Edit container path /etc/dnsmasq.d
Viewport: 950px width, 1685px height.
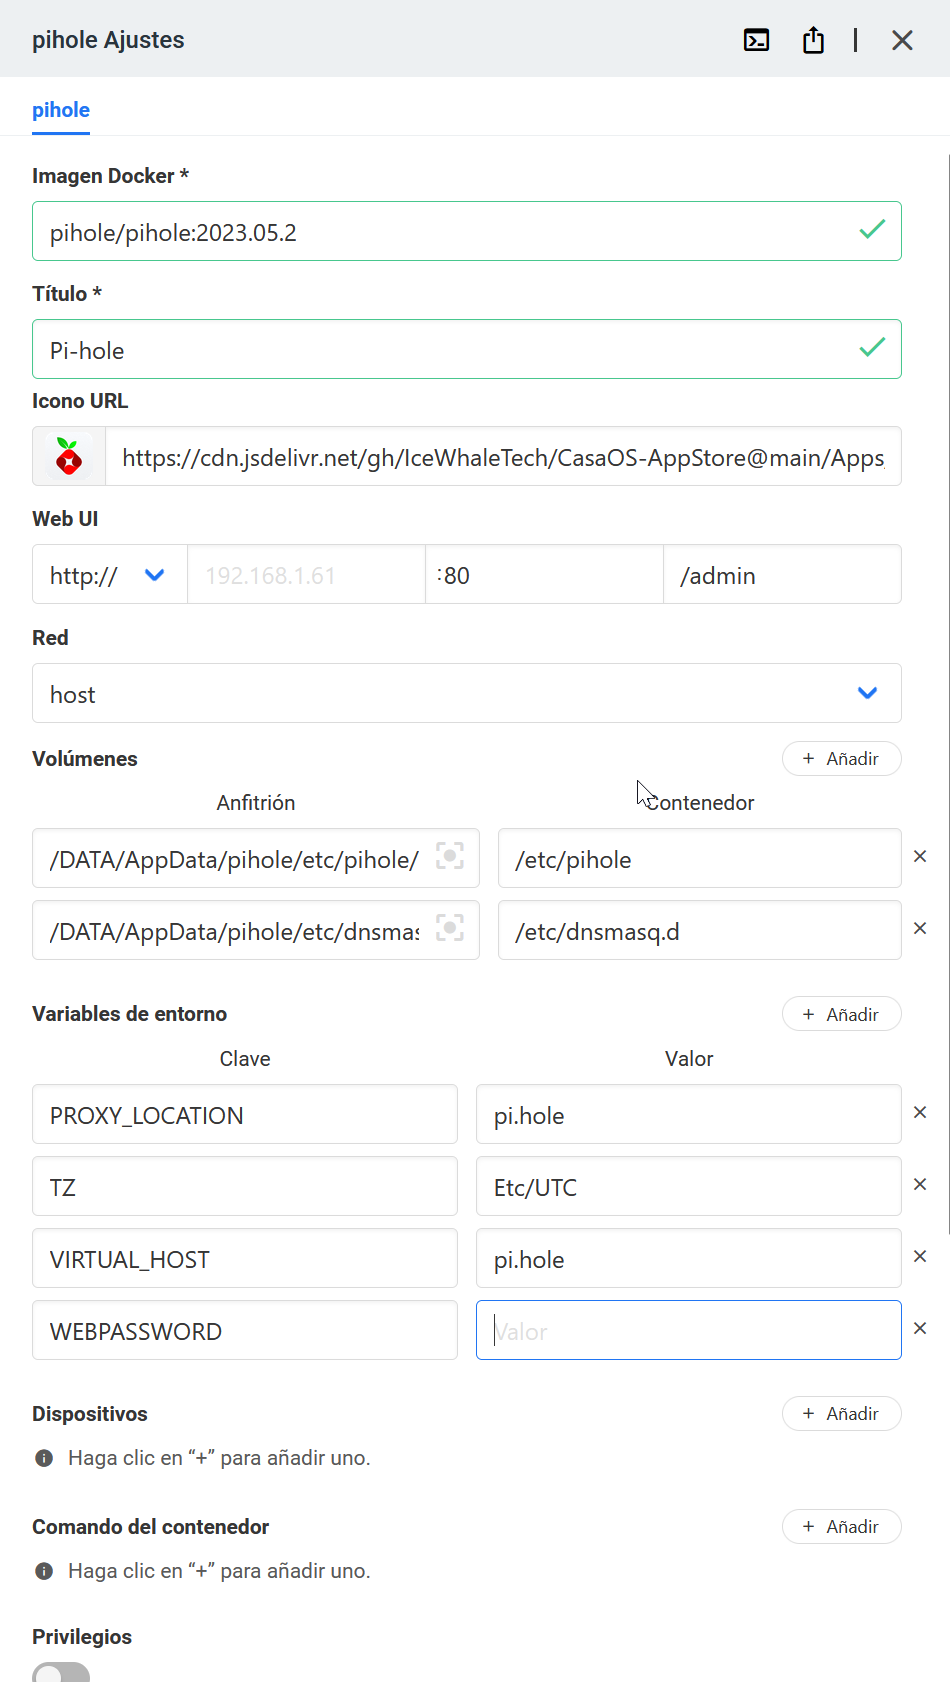pos(700,931)
